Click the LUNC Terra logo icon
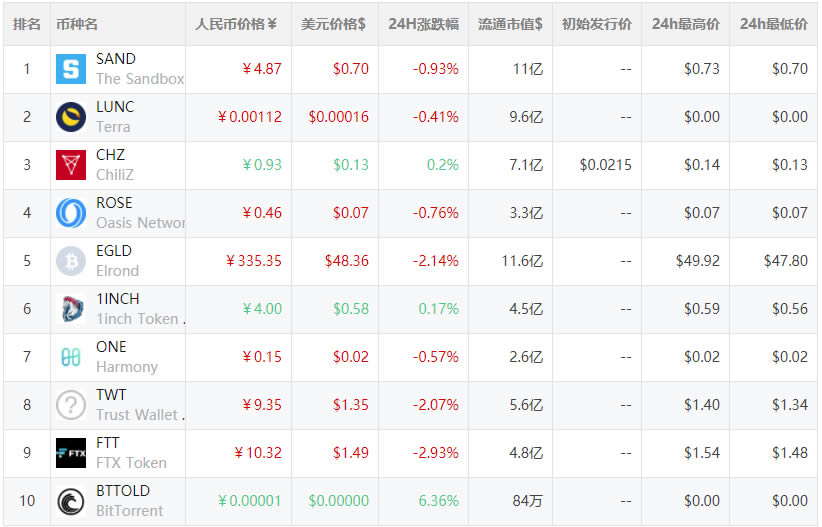 pyautogui.click(x=71, y=117)
